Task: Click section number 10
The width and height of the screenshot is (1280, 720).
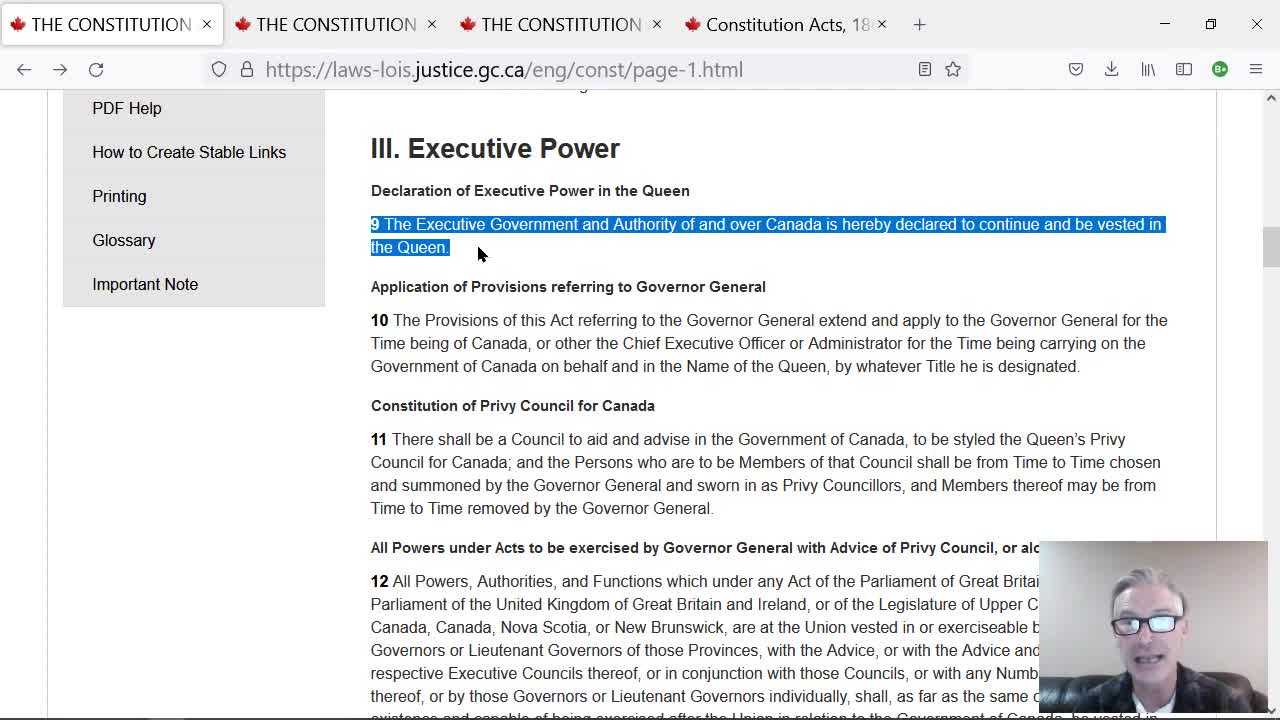Action: point(379,320)
